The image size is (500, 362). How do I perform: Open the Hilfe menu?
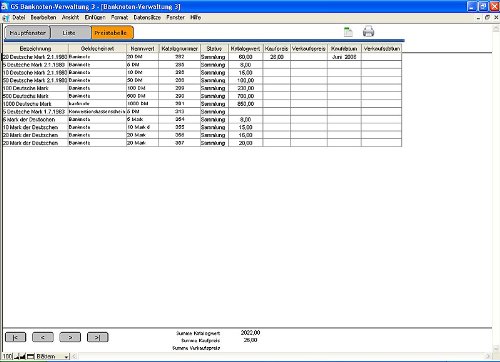point(196,17)
